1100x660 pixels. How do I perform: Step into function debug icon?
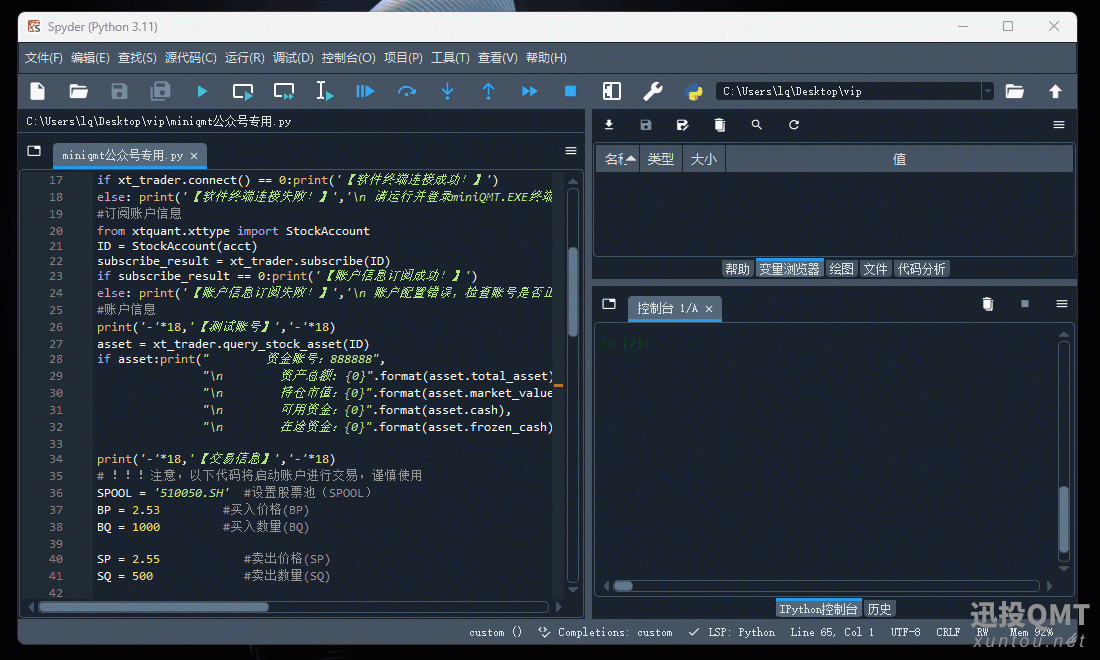click(448, 91)
